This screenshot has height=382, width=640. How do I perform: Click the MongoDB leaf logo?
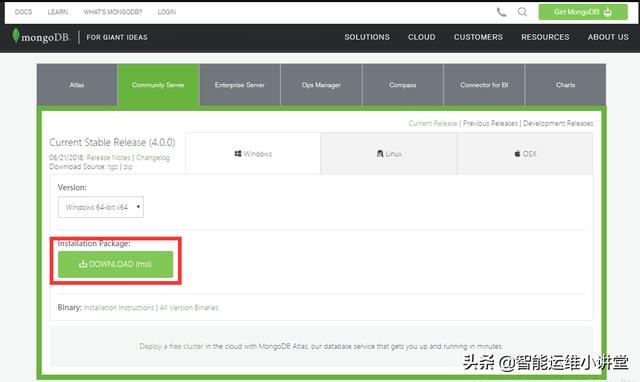point(16,36)
